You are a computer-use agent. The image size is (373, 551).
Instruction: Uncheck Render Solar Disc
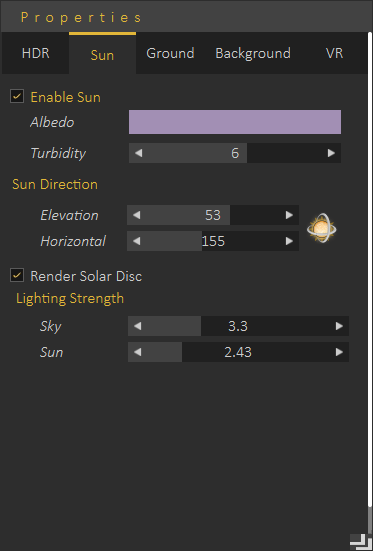tap(17, 275)
